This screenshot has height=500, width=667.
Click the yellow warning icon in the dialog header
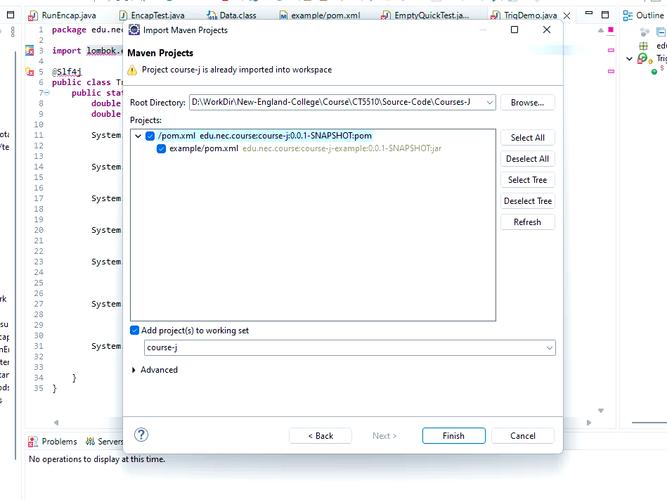click(133, 71)
